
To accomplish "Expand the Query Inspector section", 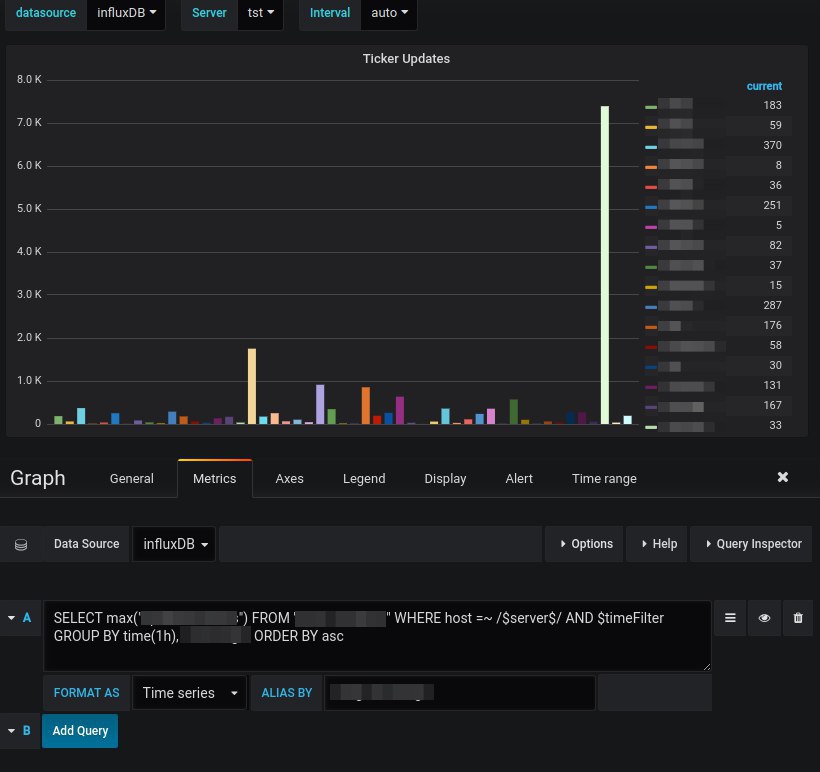I will [752, 544].
